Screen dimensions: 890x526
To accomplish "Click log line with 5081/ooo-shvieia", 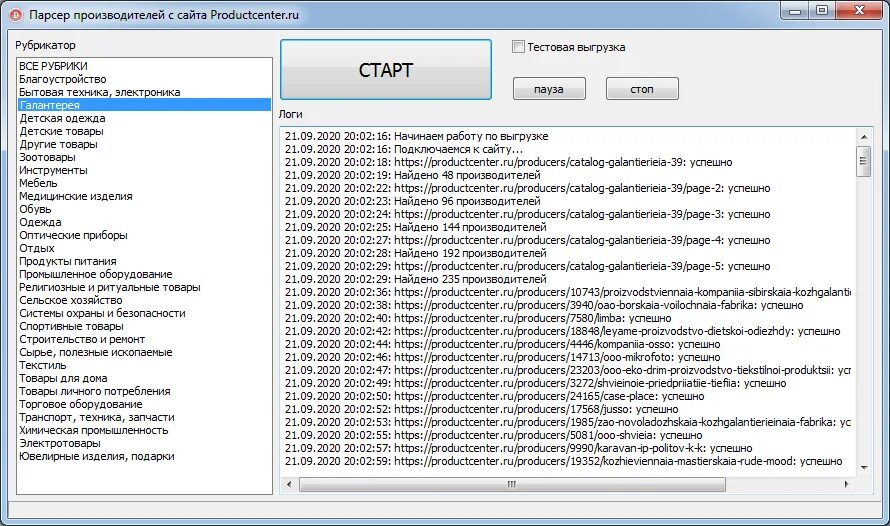I will (x=493, y=436).
